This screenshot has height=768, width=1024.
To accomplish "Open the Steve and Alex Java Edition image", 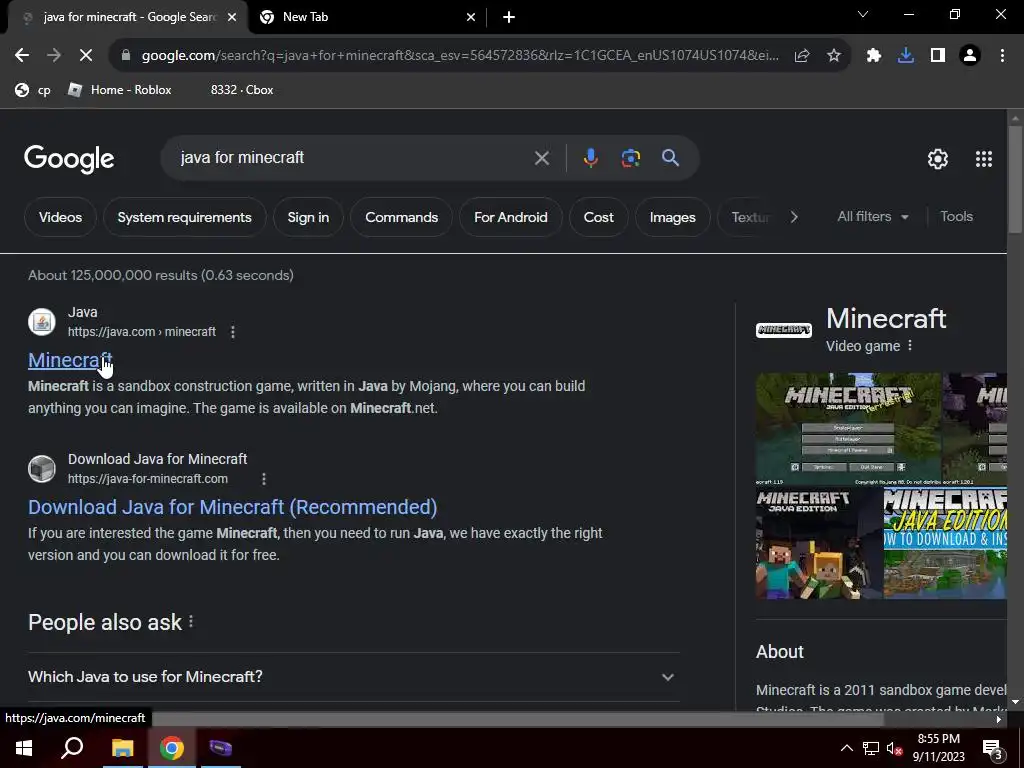I will [819, 543].
